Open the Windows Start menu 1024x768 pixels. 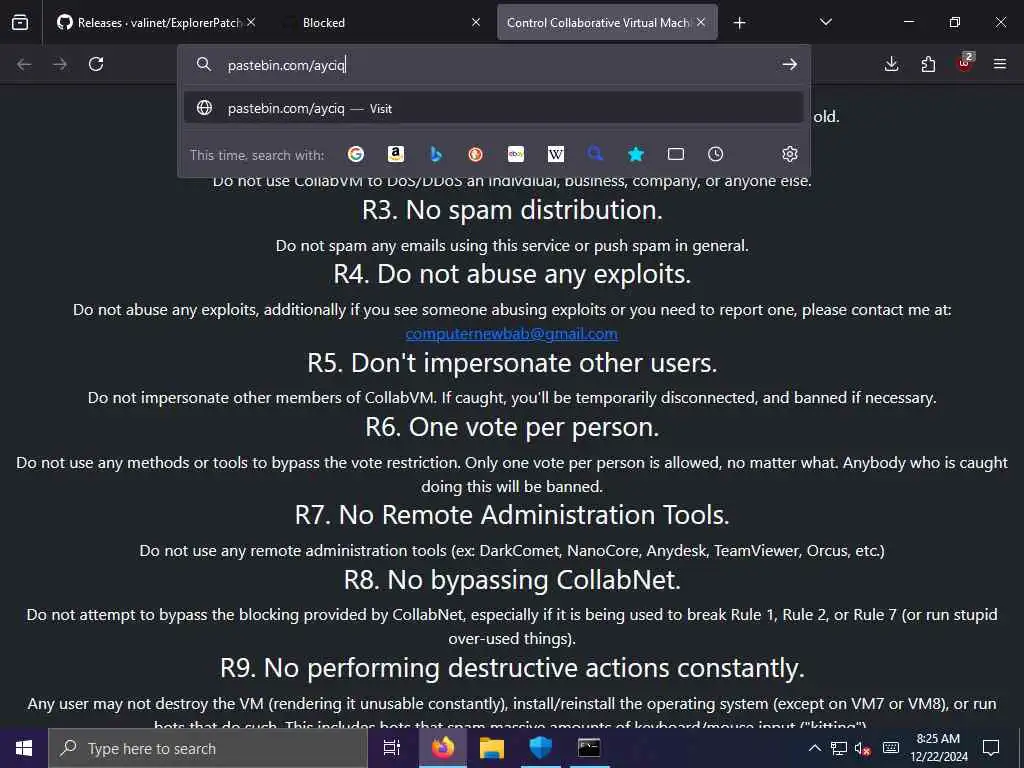click(x=24, y=748)
